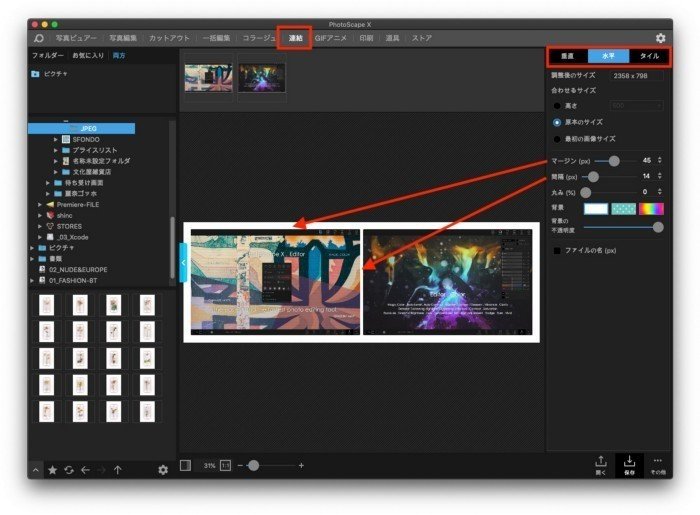Click the フォルダー view button

click(x=48, y=55)
